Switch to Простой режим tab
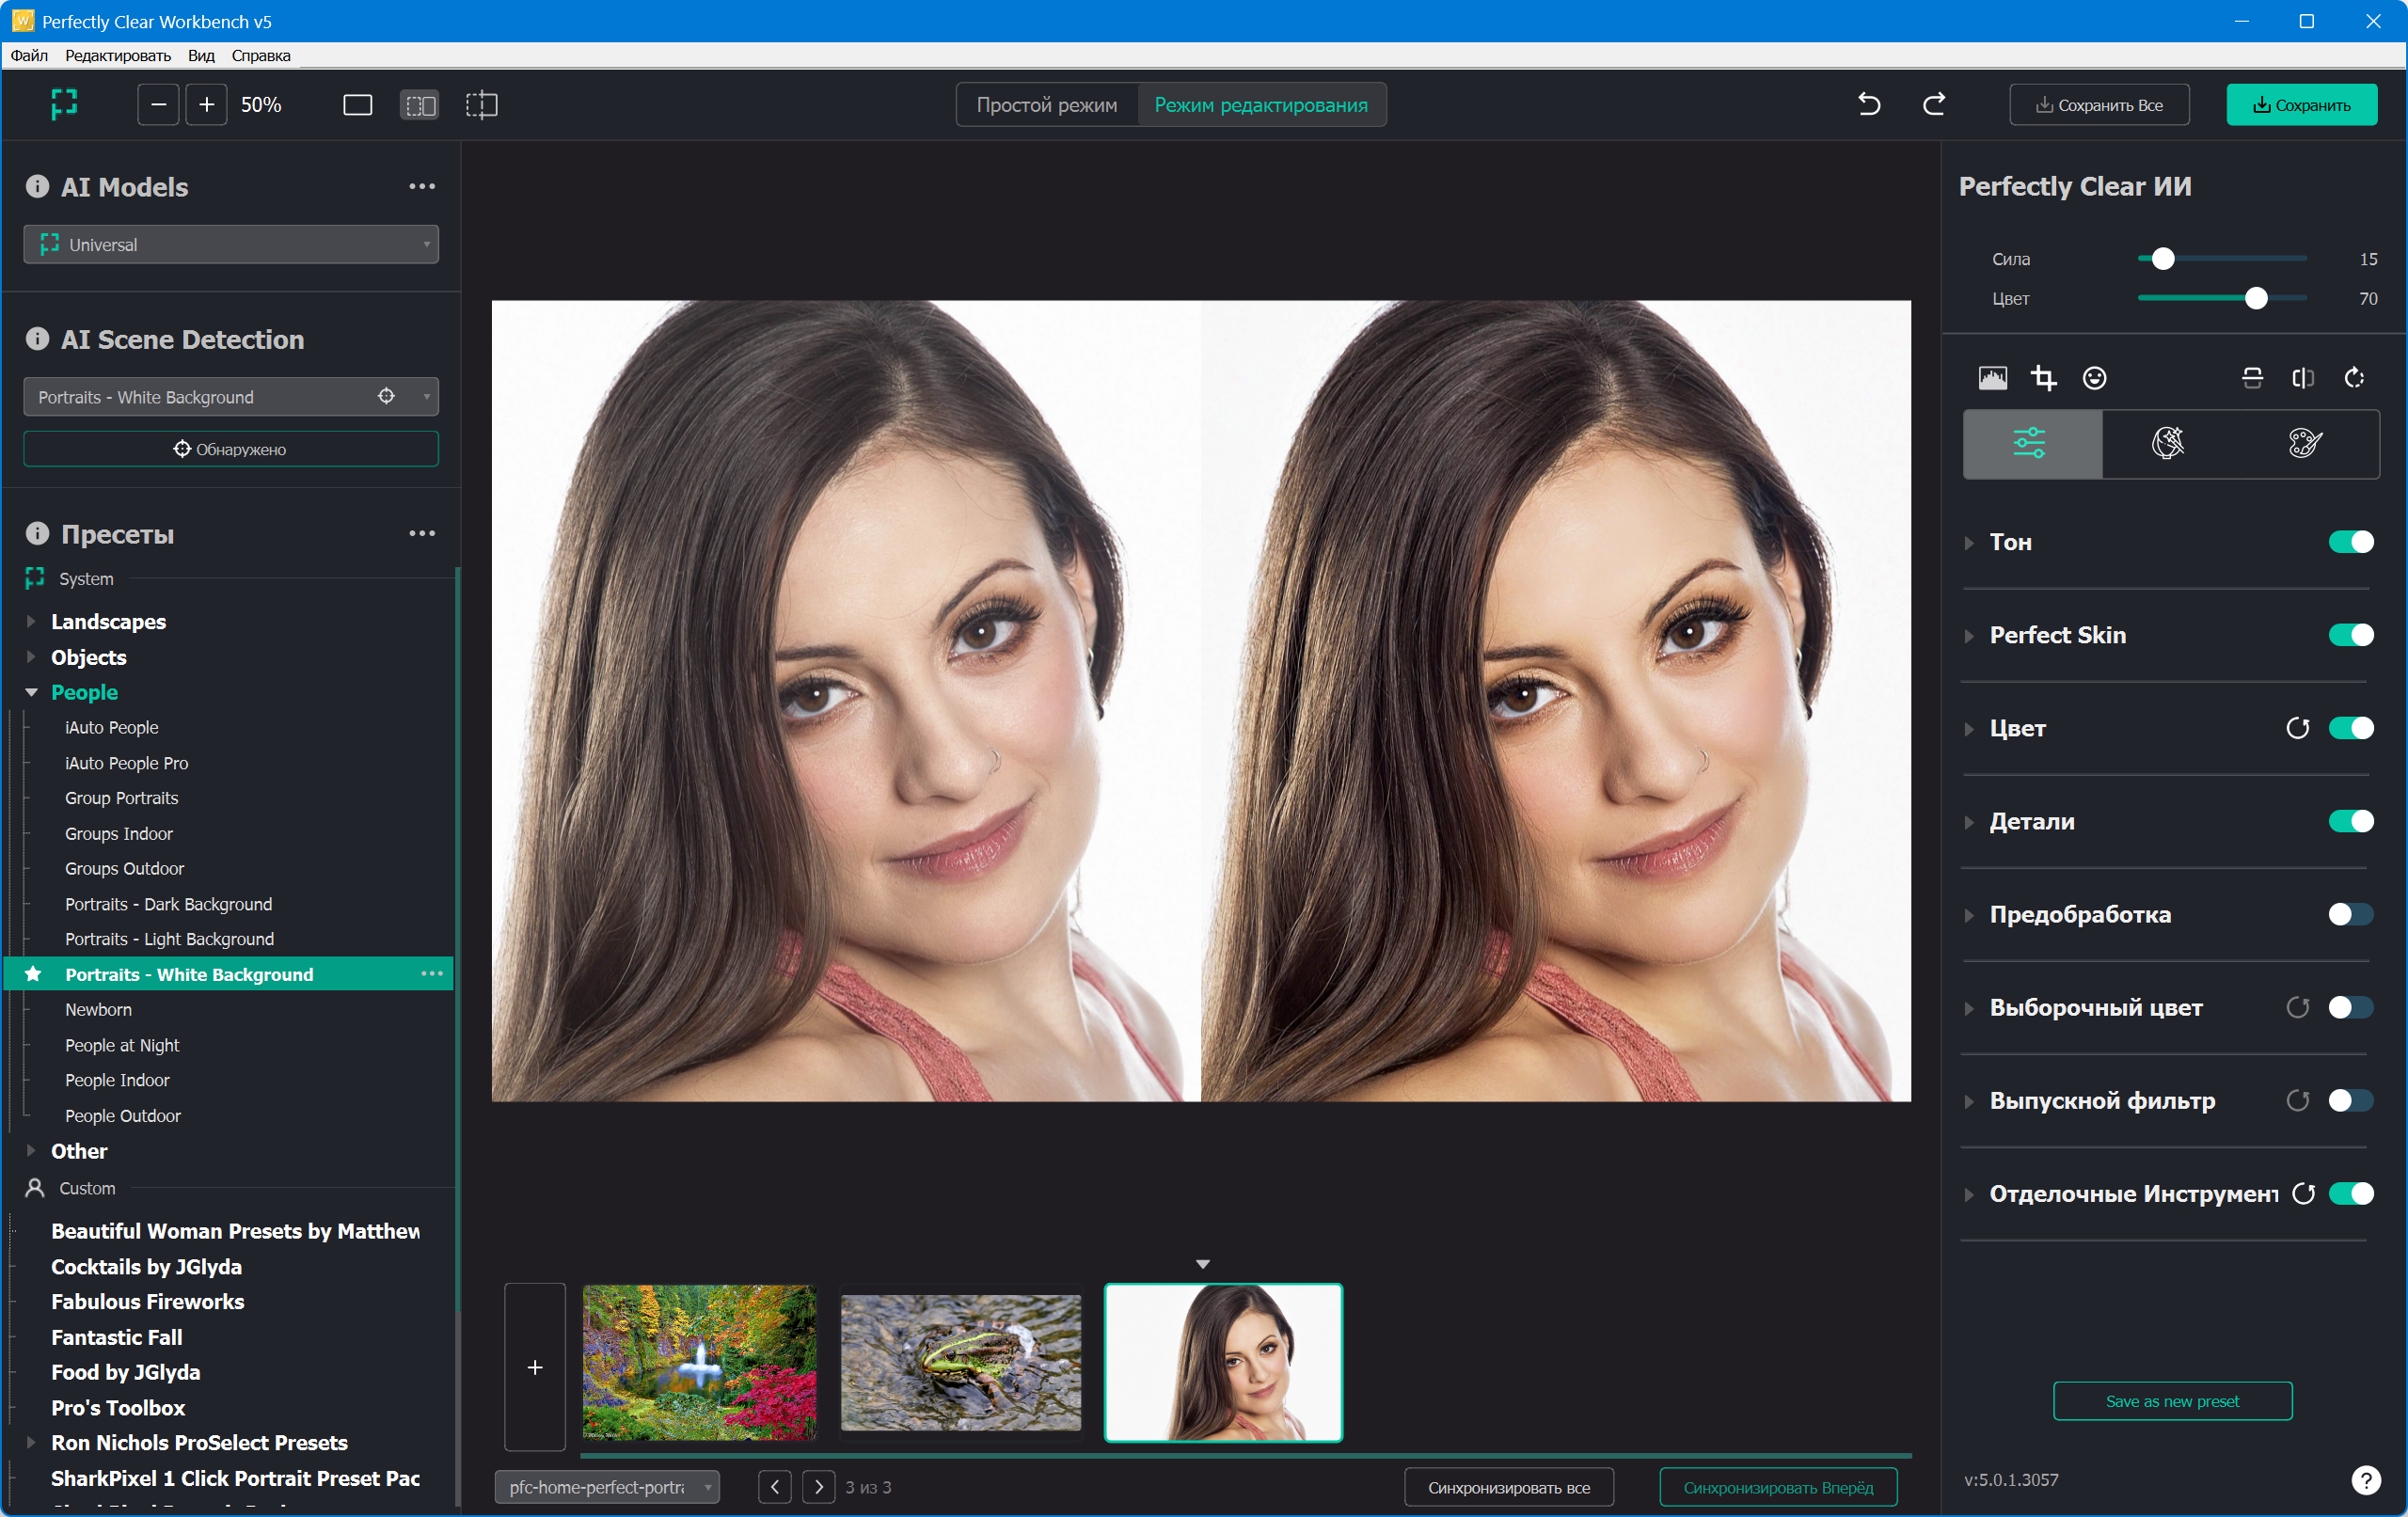Screen dimensions: 2408x1517 coord(1046,105)
